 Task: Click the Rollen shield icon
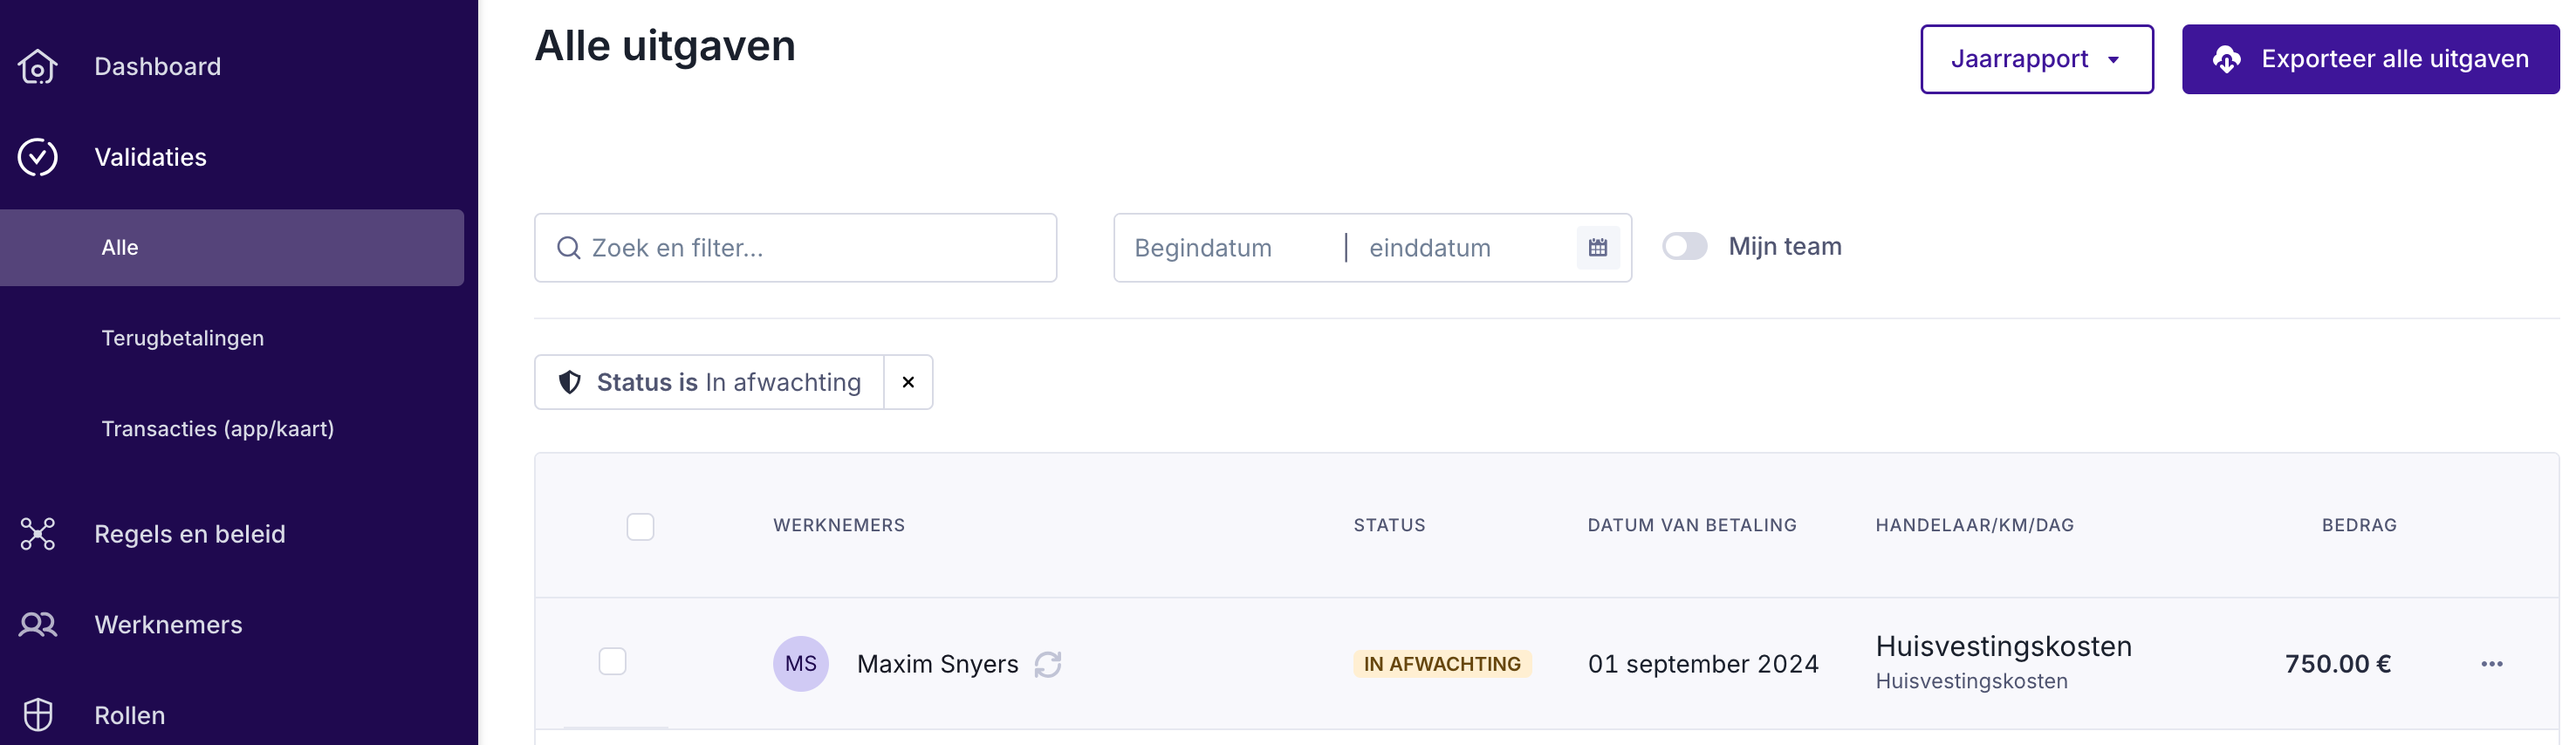coord(38,715)
